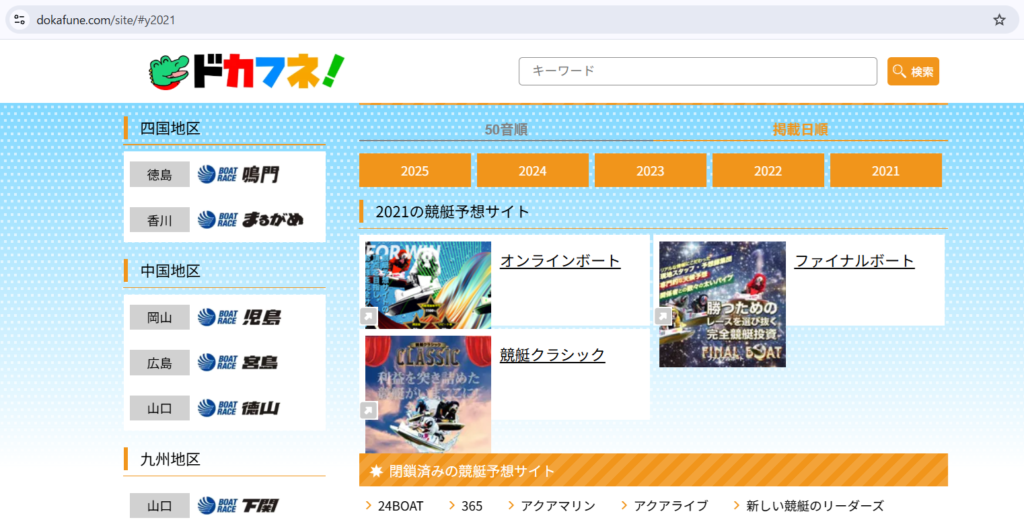Bookmark this page with the star icon
1024x520 pixels.
tap(999, 20)
